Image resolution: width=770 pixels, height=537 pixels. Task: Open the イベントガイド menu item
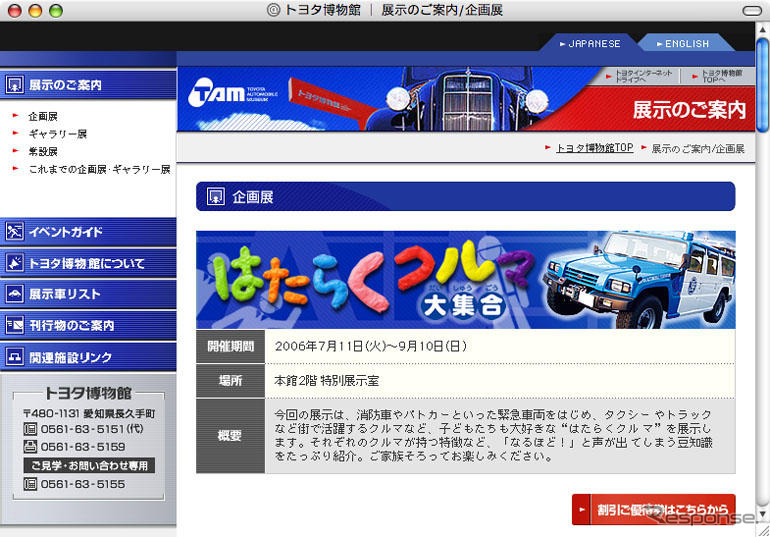88,232
